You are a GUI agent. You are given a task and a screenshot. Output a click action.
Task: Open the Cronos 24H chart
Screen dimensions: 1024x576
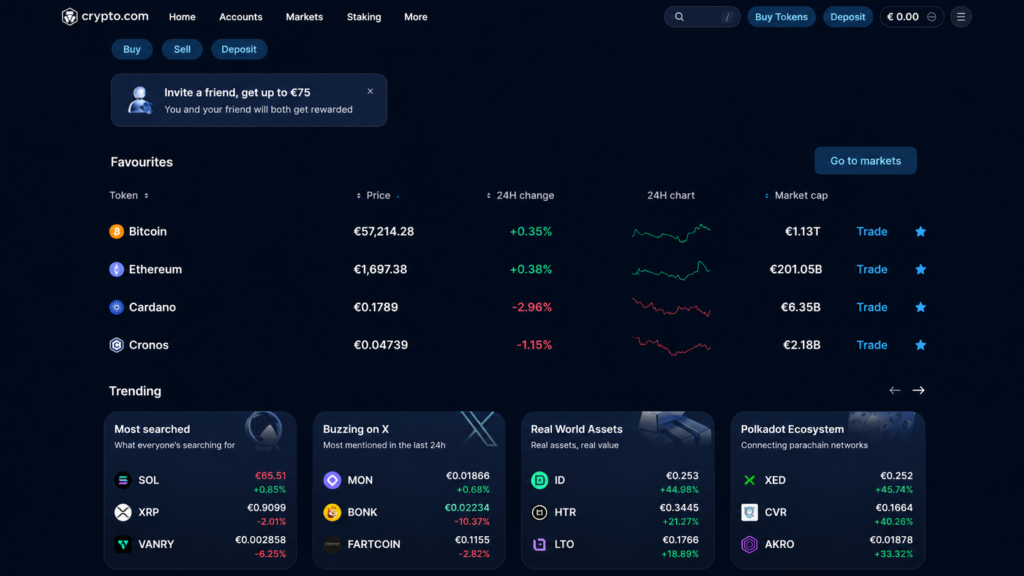point(671,345)
